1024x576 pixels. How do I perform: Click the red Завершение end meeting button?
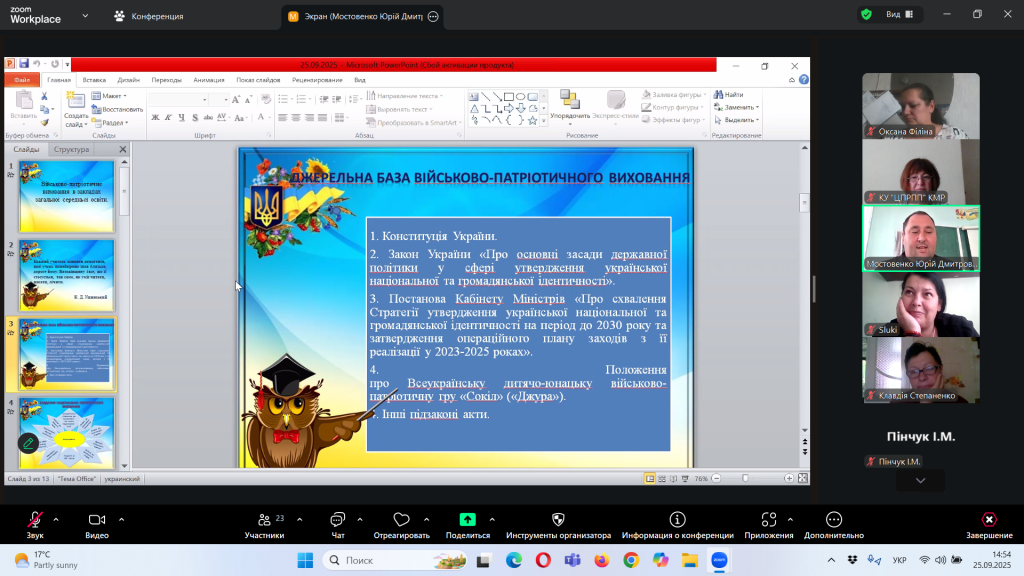click(988, 520)
